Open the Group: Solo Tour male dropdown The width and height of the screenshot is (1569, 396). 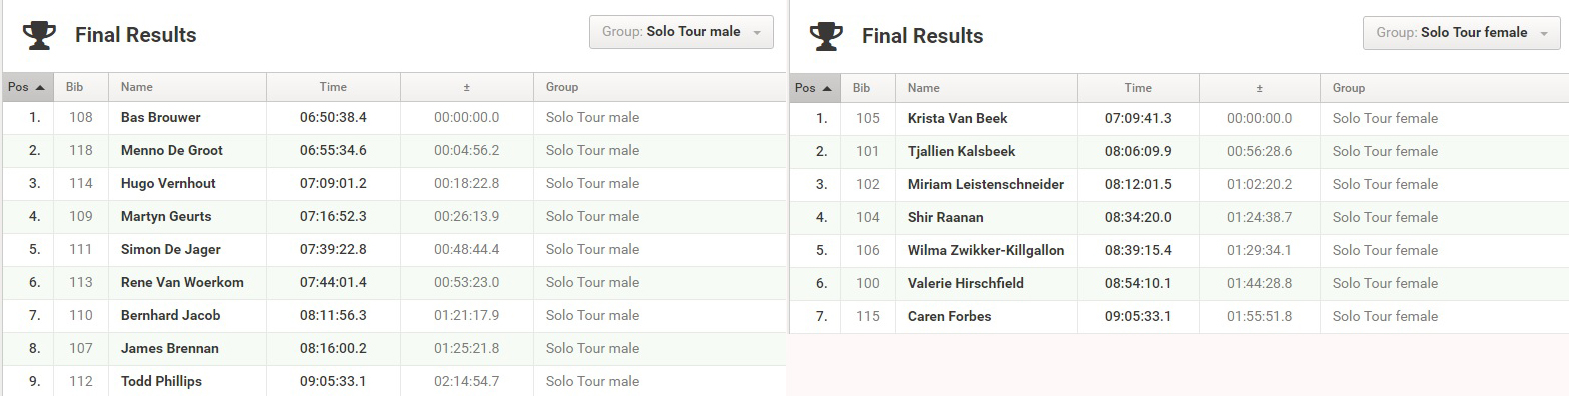click(x=681, y=32)
